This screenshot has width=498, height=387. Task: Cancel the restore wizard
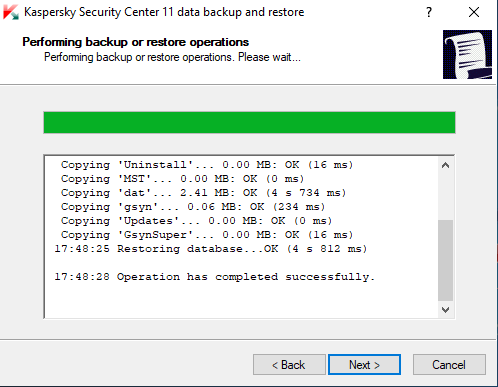pyautogui.click(x=449, y=365)
